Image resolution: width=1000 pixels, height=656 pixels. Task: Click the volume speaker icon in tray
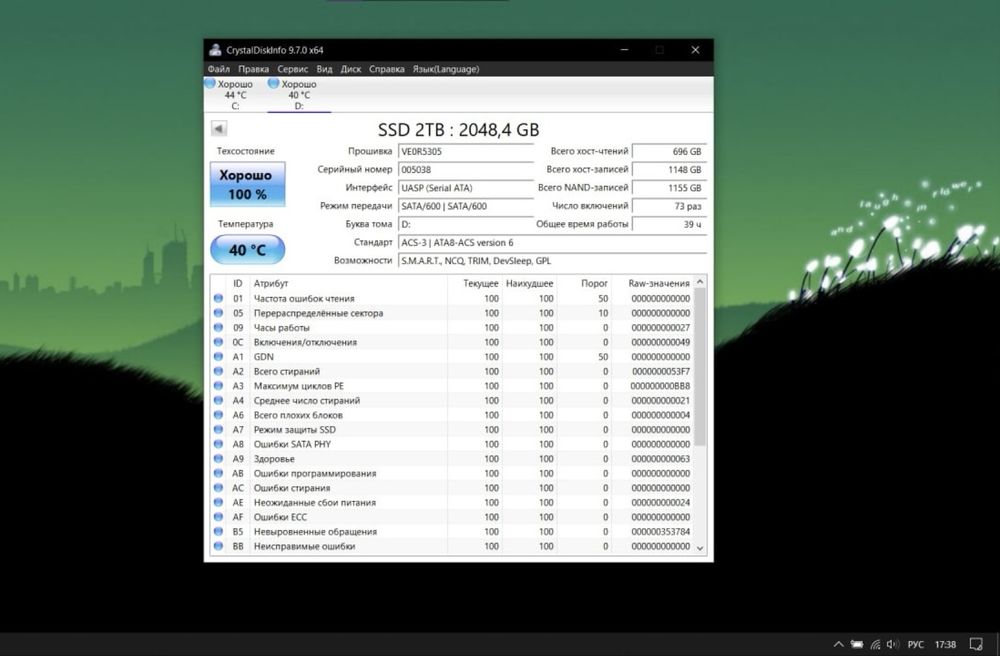893,645
